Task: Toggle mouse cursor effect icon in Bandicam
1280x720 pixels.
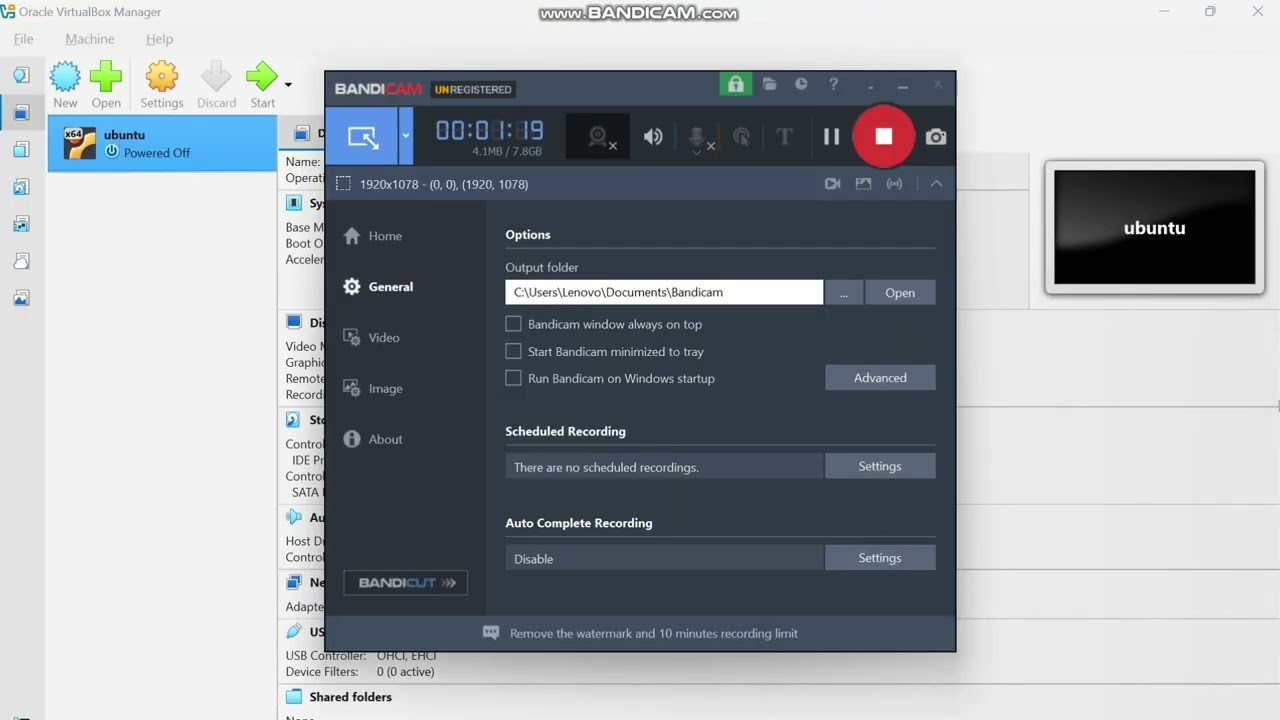Action: point(741,137)
